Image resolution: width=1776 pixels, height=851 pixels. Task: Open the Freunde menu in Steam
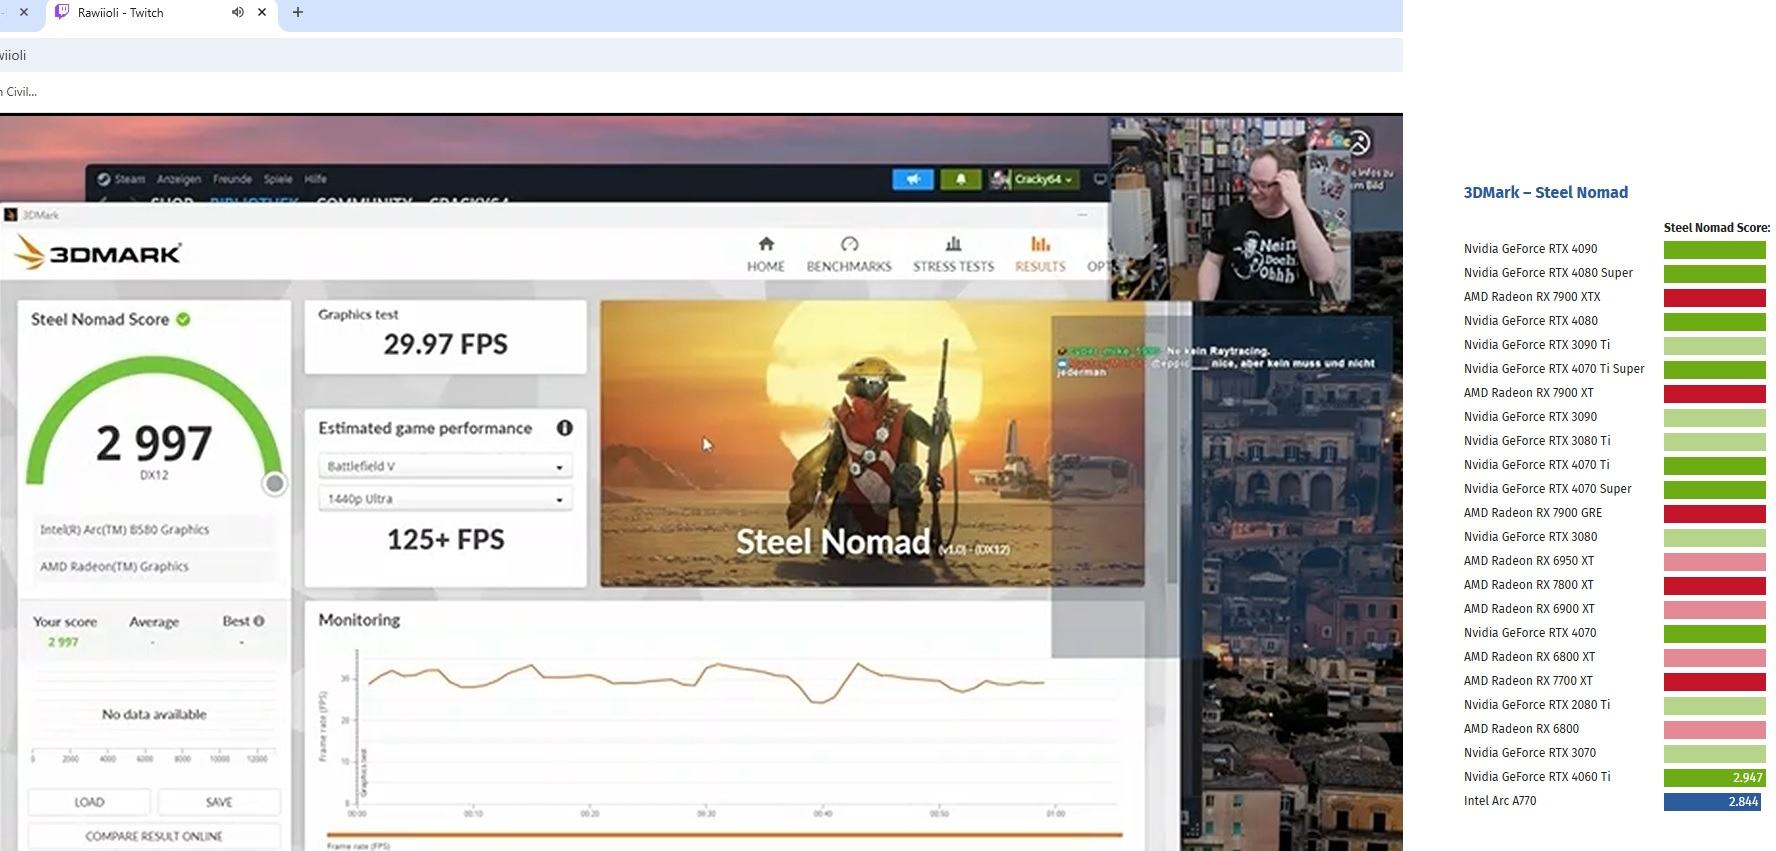(x=232, y=179)
